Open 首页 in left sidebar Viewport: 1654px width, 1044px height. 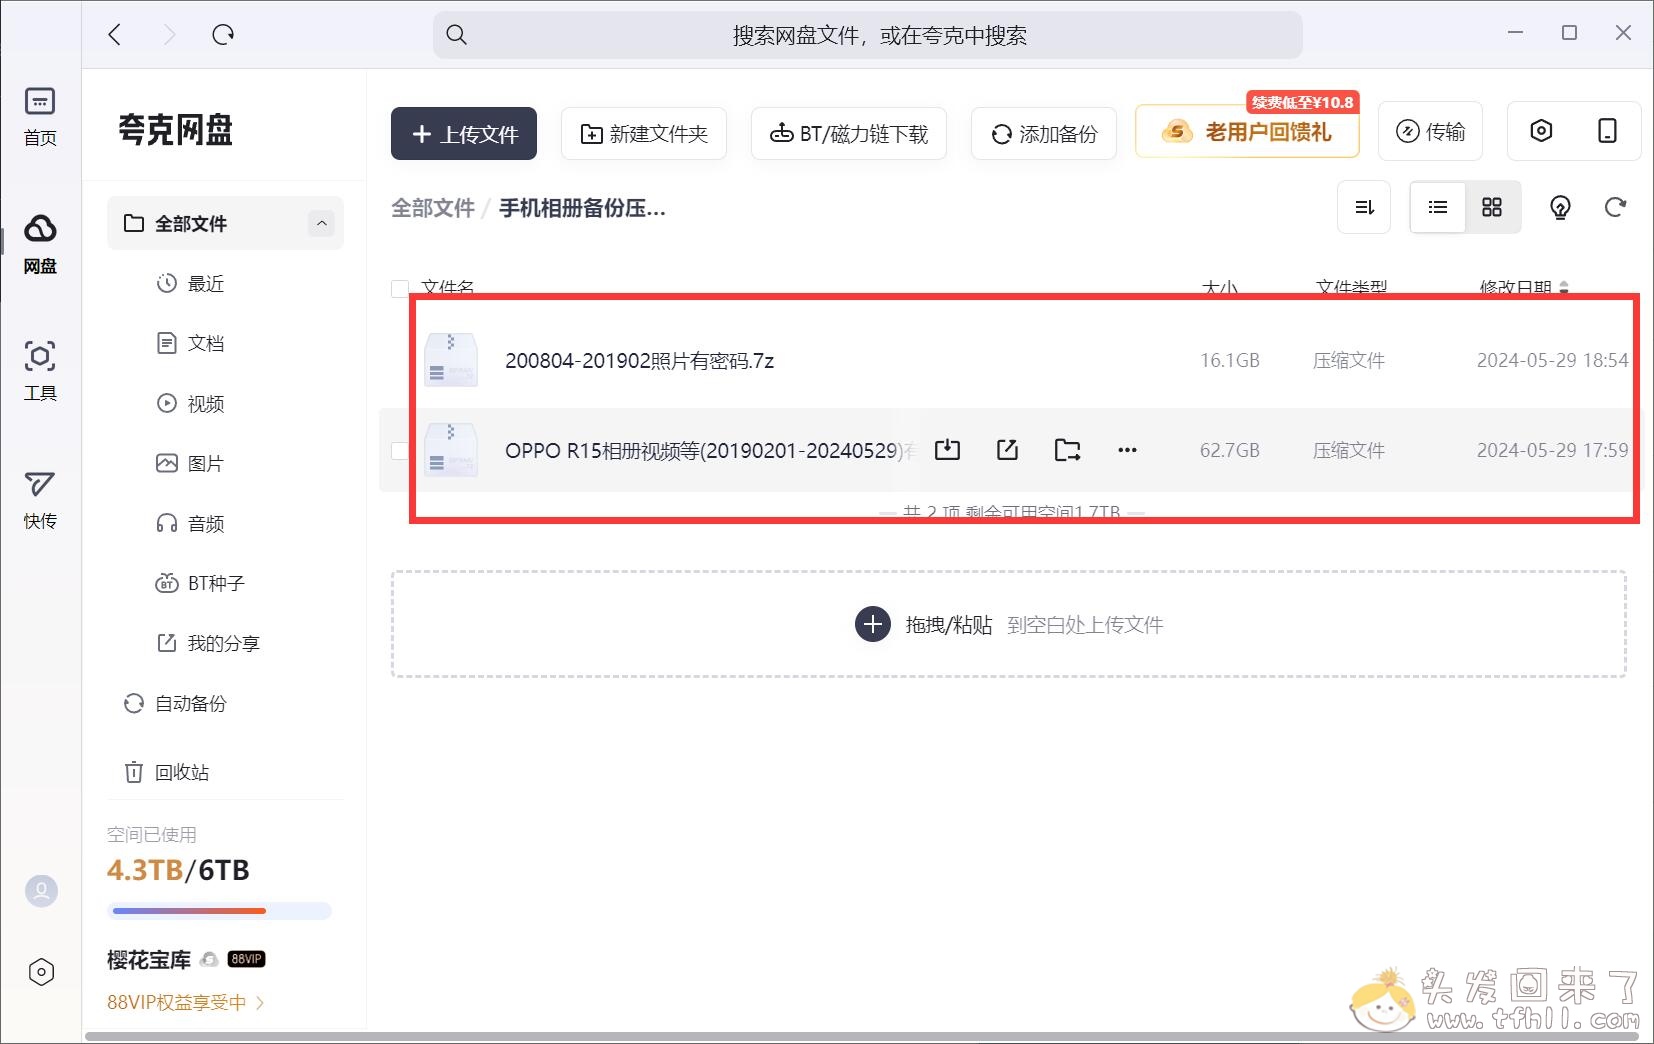coord(40,116)
